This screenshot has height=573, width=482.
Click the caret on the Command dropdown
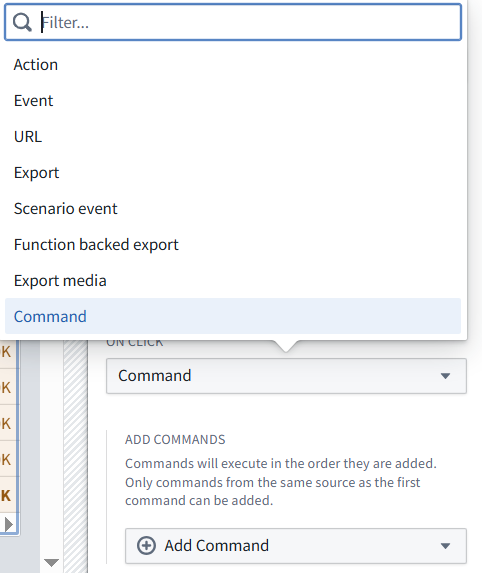click(x=445, y=376)
